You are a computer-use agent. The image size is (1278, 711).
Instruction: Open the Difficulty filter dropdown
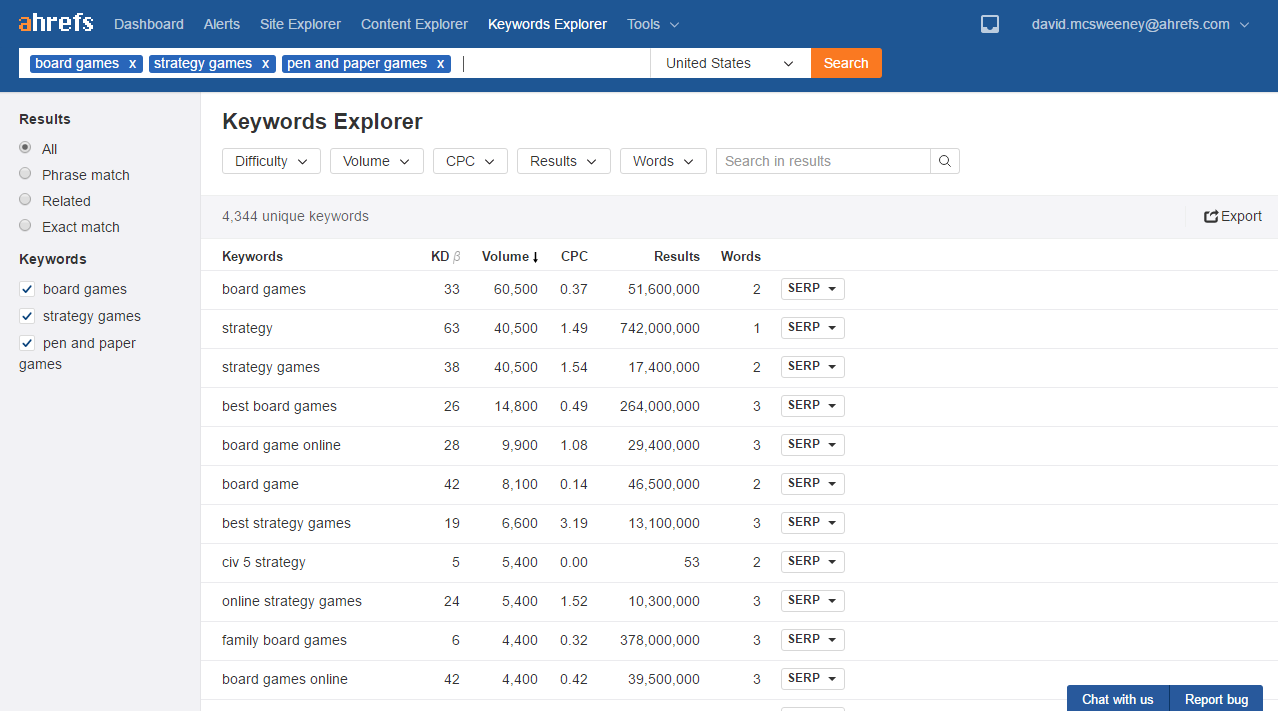pyautogui.click(x=271, y=160)
